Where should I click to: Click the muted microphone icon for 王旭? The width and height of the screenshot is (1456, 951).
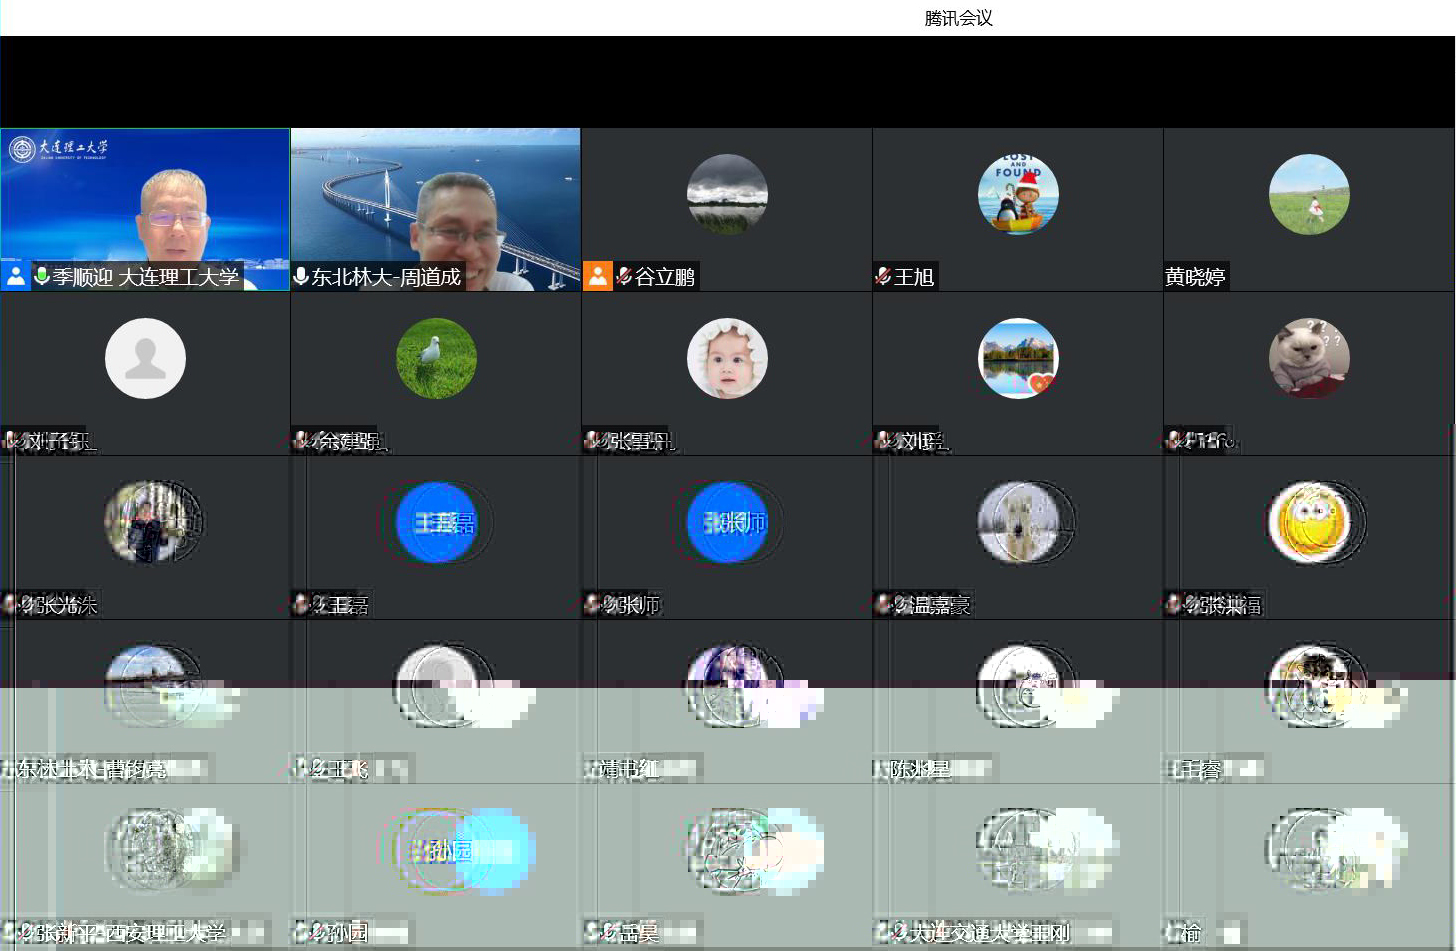pos(883,276)
